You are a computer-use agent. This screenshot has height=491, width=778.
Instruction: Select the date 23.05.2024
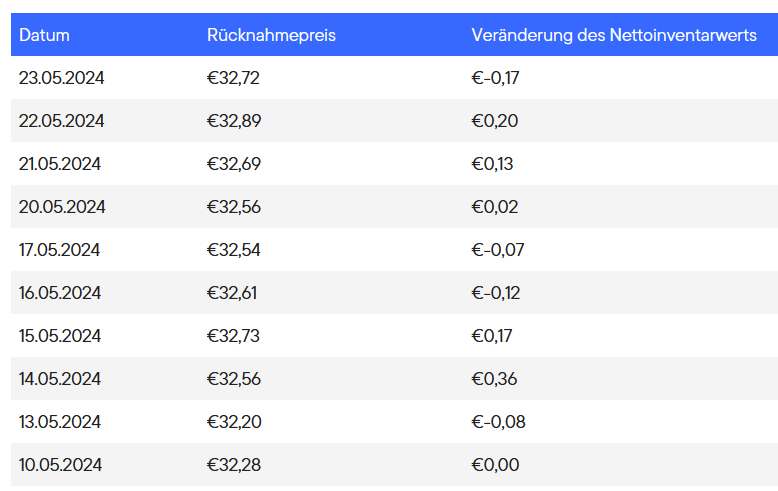(x=62, y=78)
